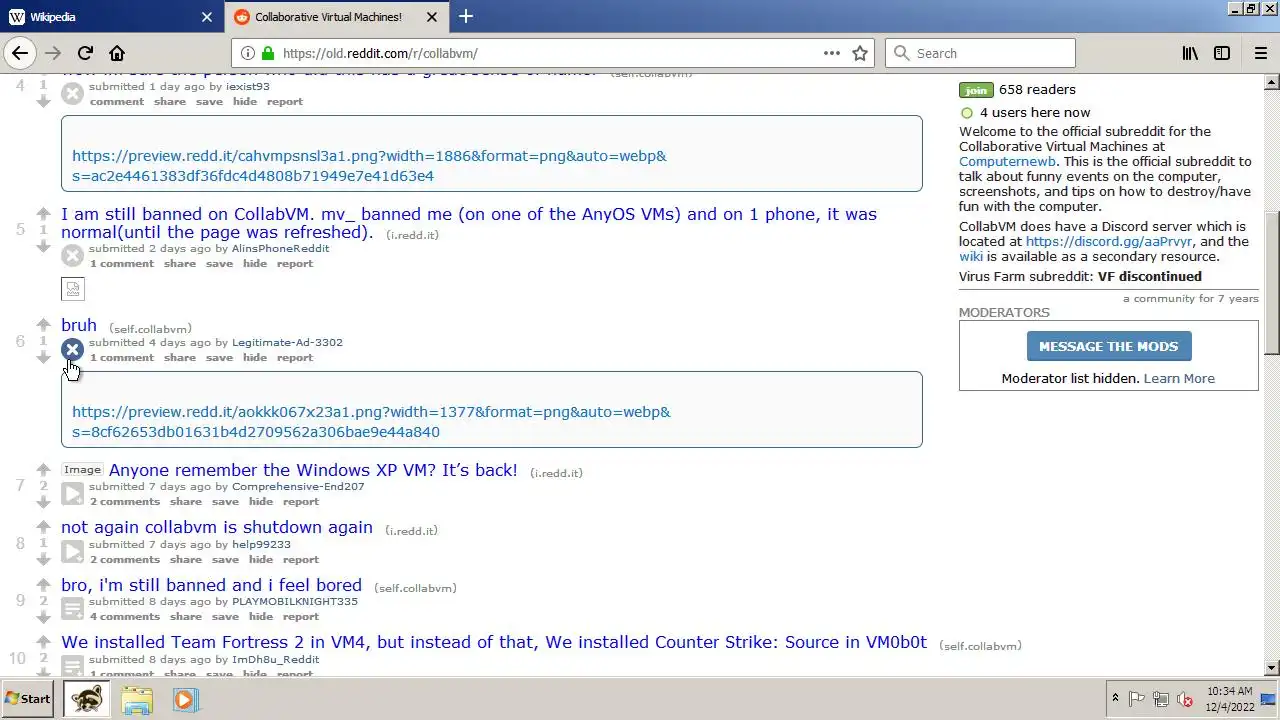The width and height of the screenshot is (1280, 720).
Task: Open 'Anyone remember the Windows XP VM?' post
Action: point(313,470)
